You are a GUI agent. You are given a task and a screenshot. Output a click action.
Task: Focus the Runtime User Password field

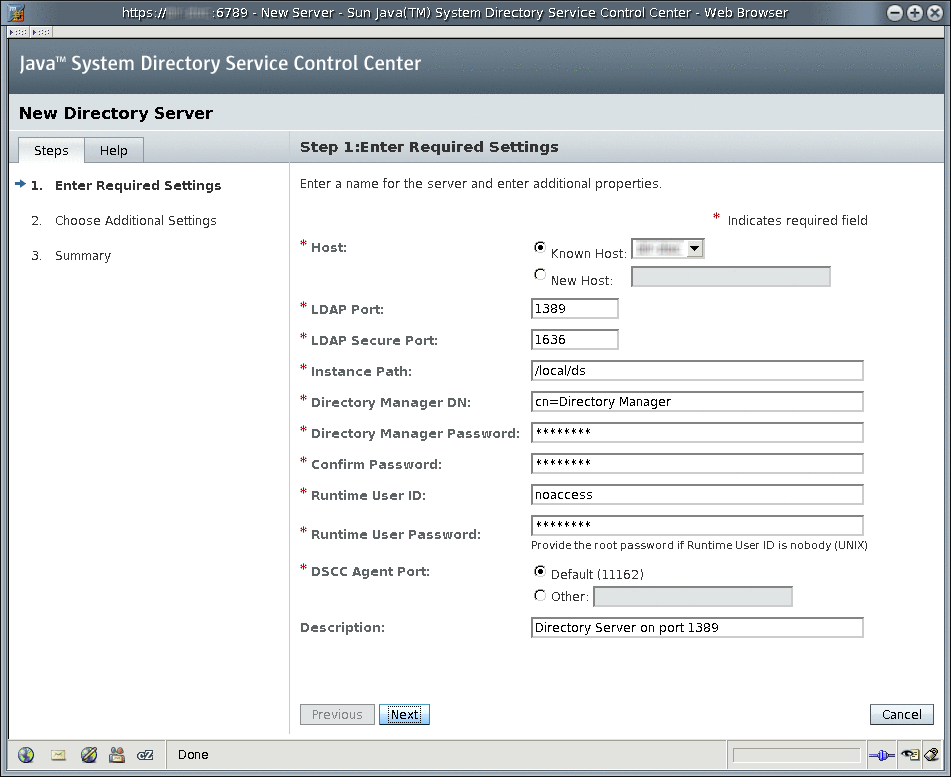pyautogui.click(x=697, y=525)
